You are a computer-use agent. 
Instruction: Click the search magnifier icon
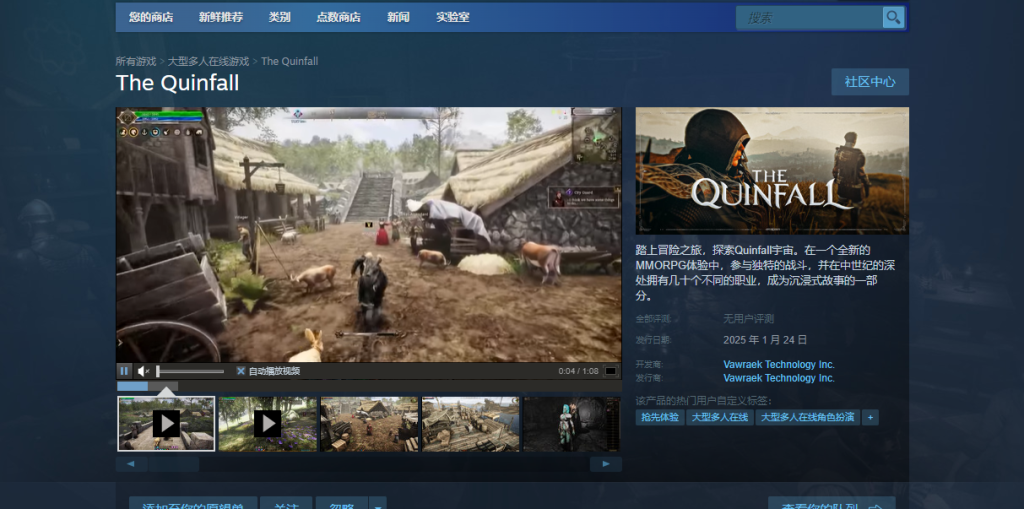coord(893,17)
